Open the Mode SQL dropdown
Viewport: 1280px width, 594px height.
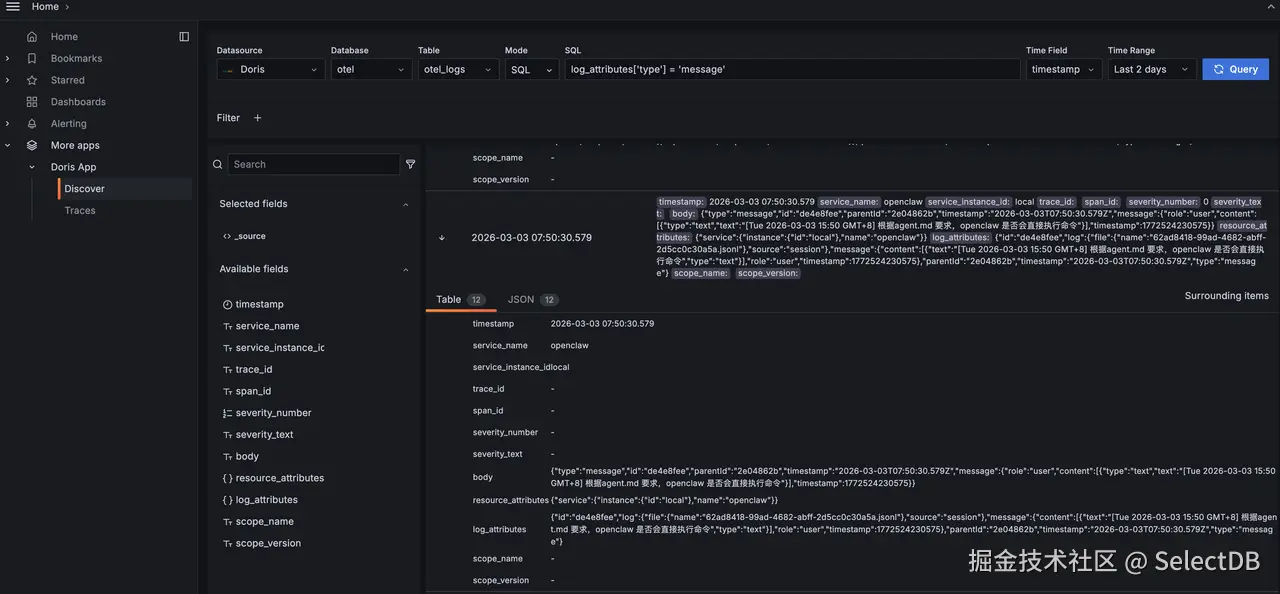coord(532,69)
